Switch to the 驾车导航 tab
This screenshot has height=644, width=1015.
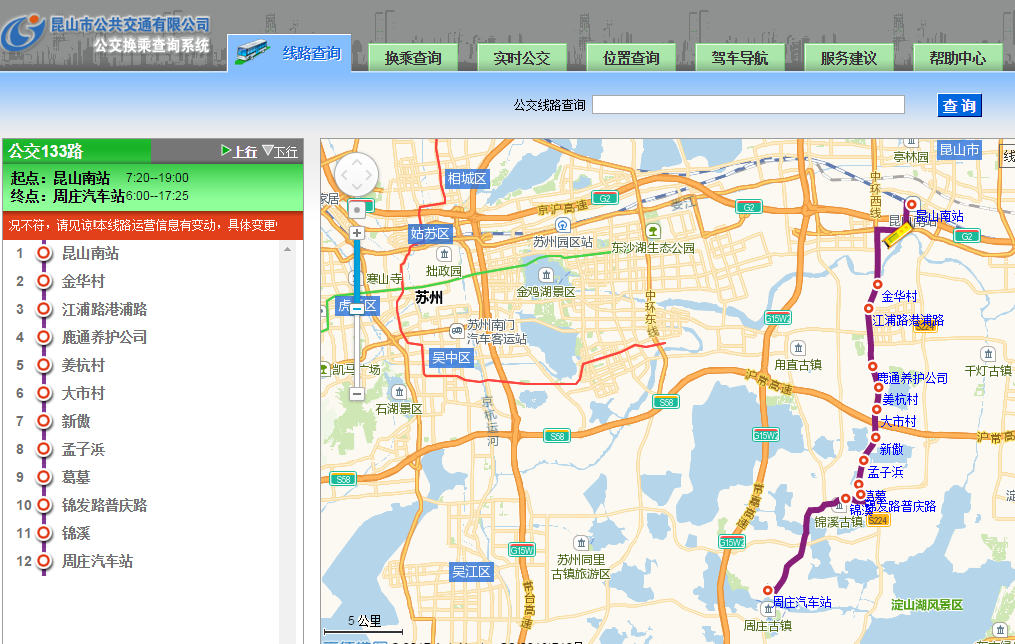click(x=740, y=58)
